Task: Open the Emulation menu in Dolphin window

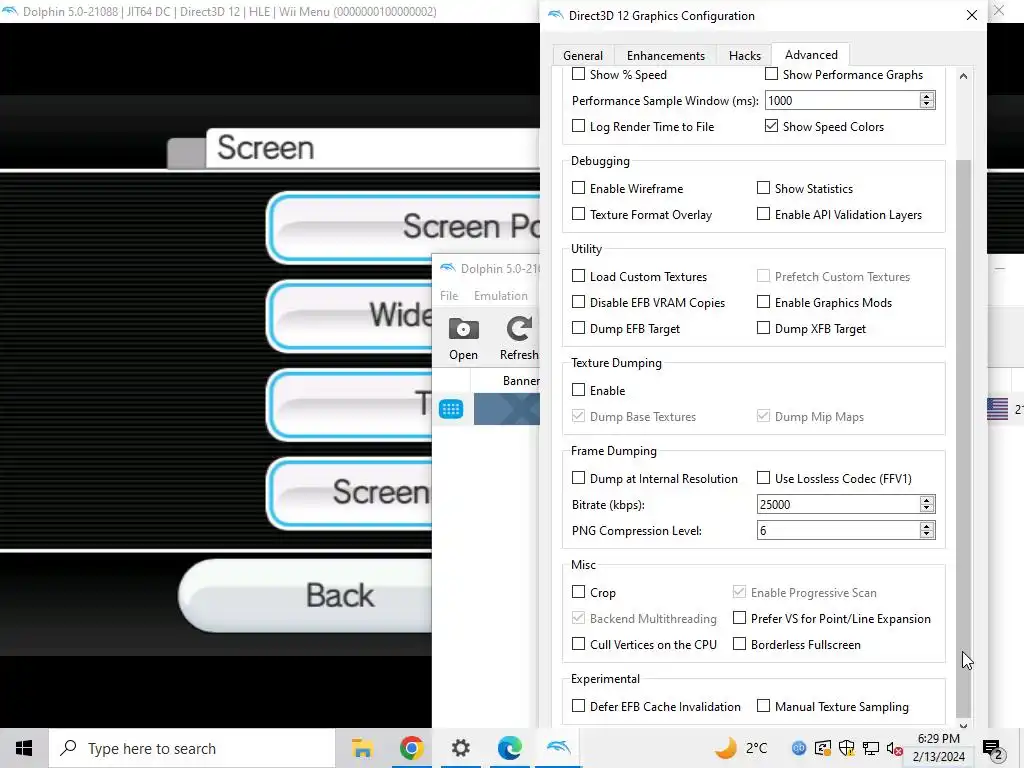Action: [x=500, y=296]
